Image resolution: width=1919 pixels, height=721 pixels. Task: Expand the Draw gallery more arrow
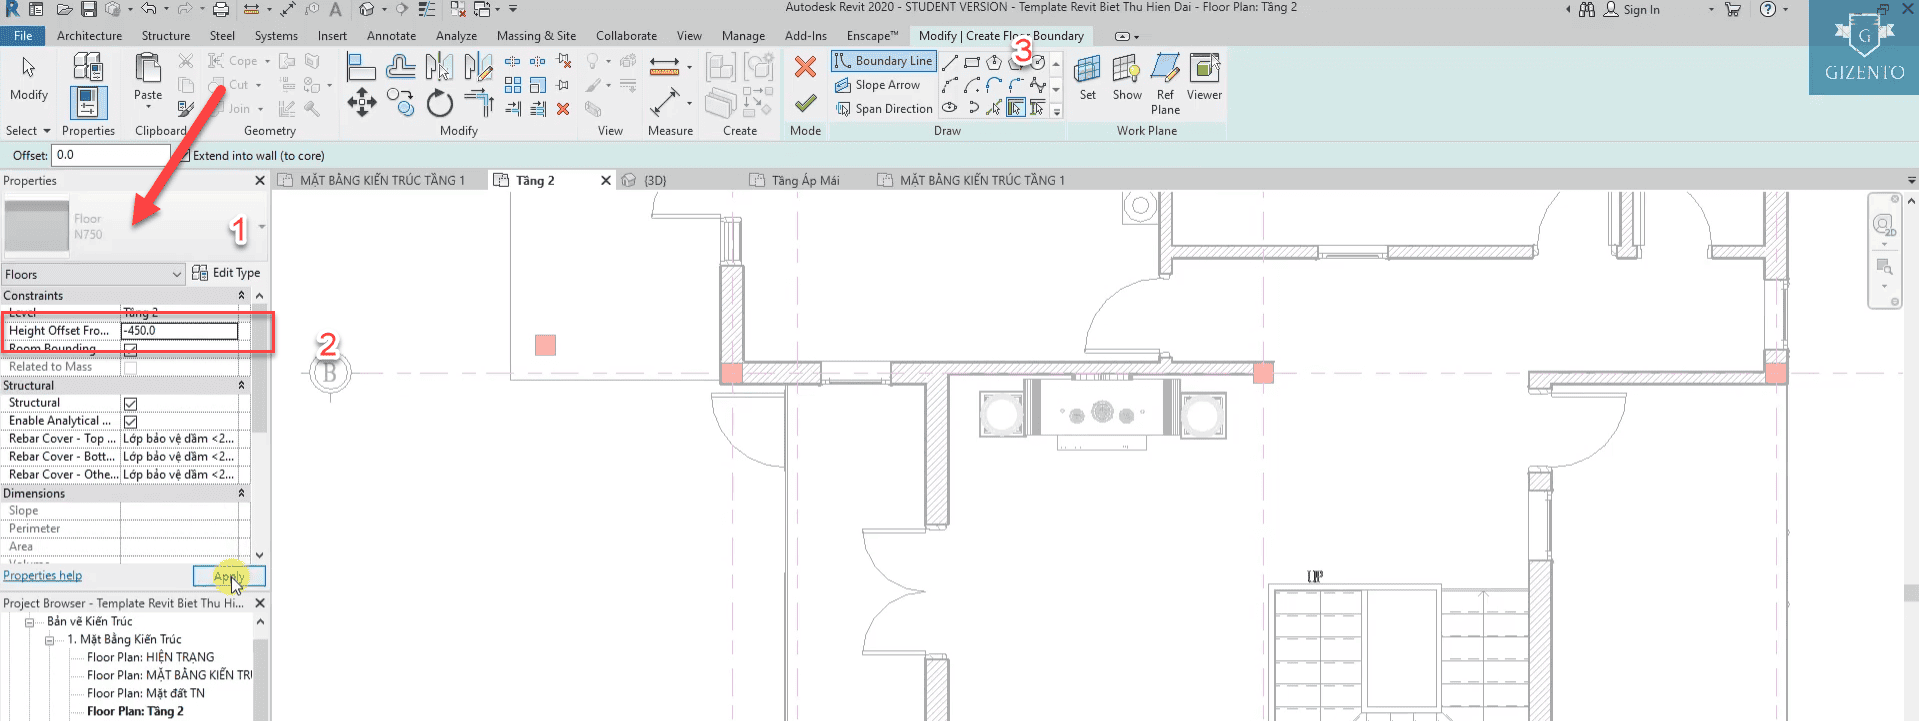coord(1056,112)
